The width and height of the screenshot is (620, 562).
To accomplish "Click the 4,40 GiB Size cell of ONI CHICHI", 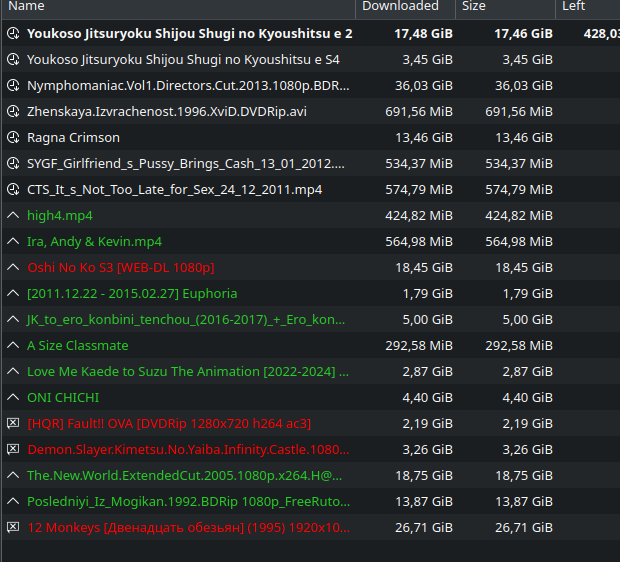I will (527, 397).
